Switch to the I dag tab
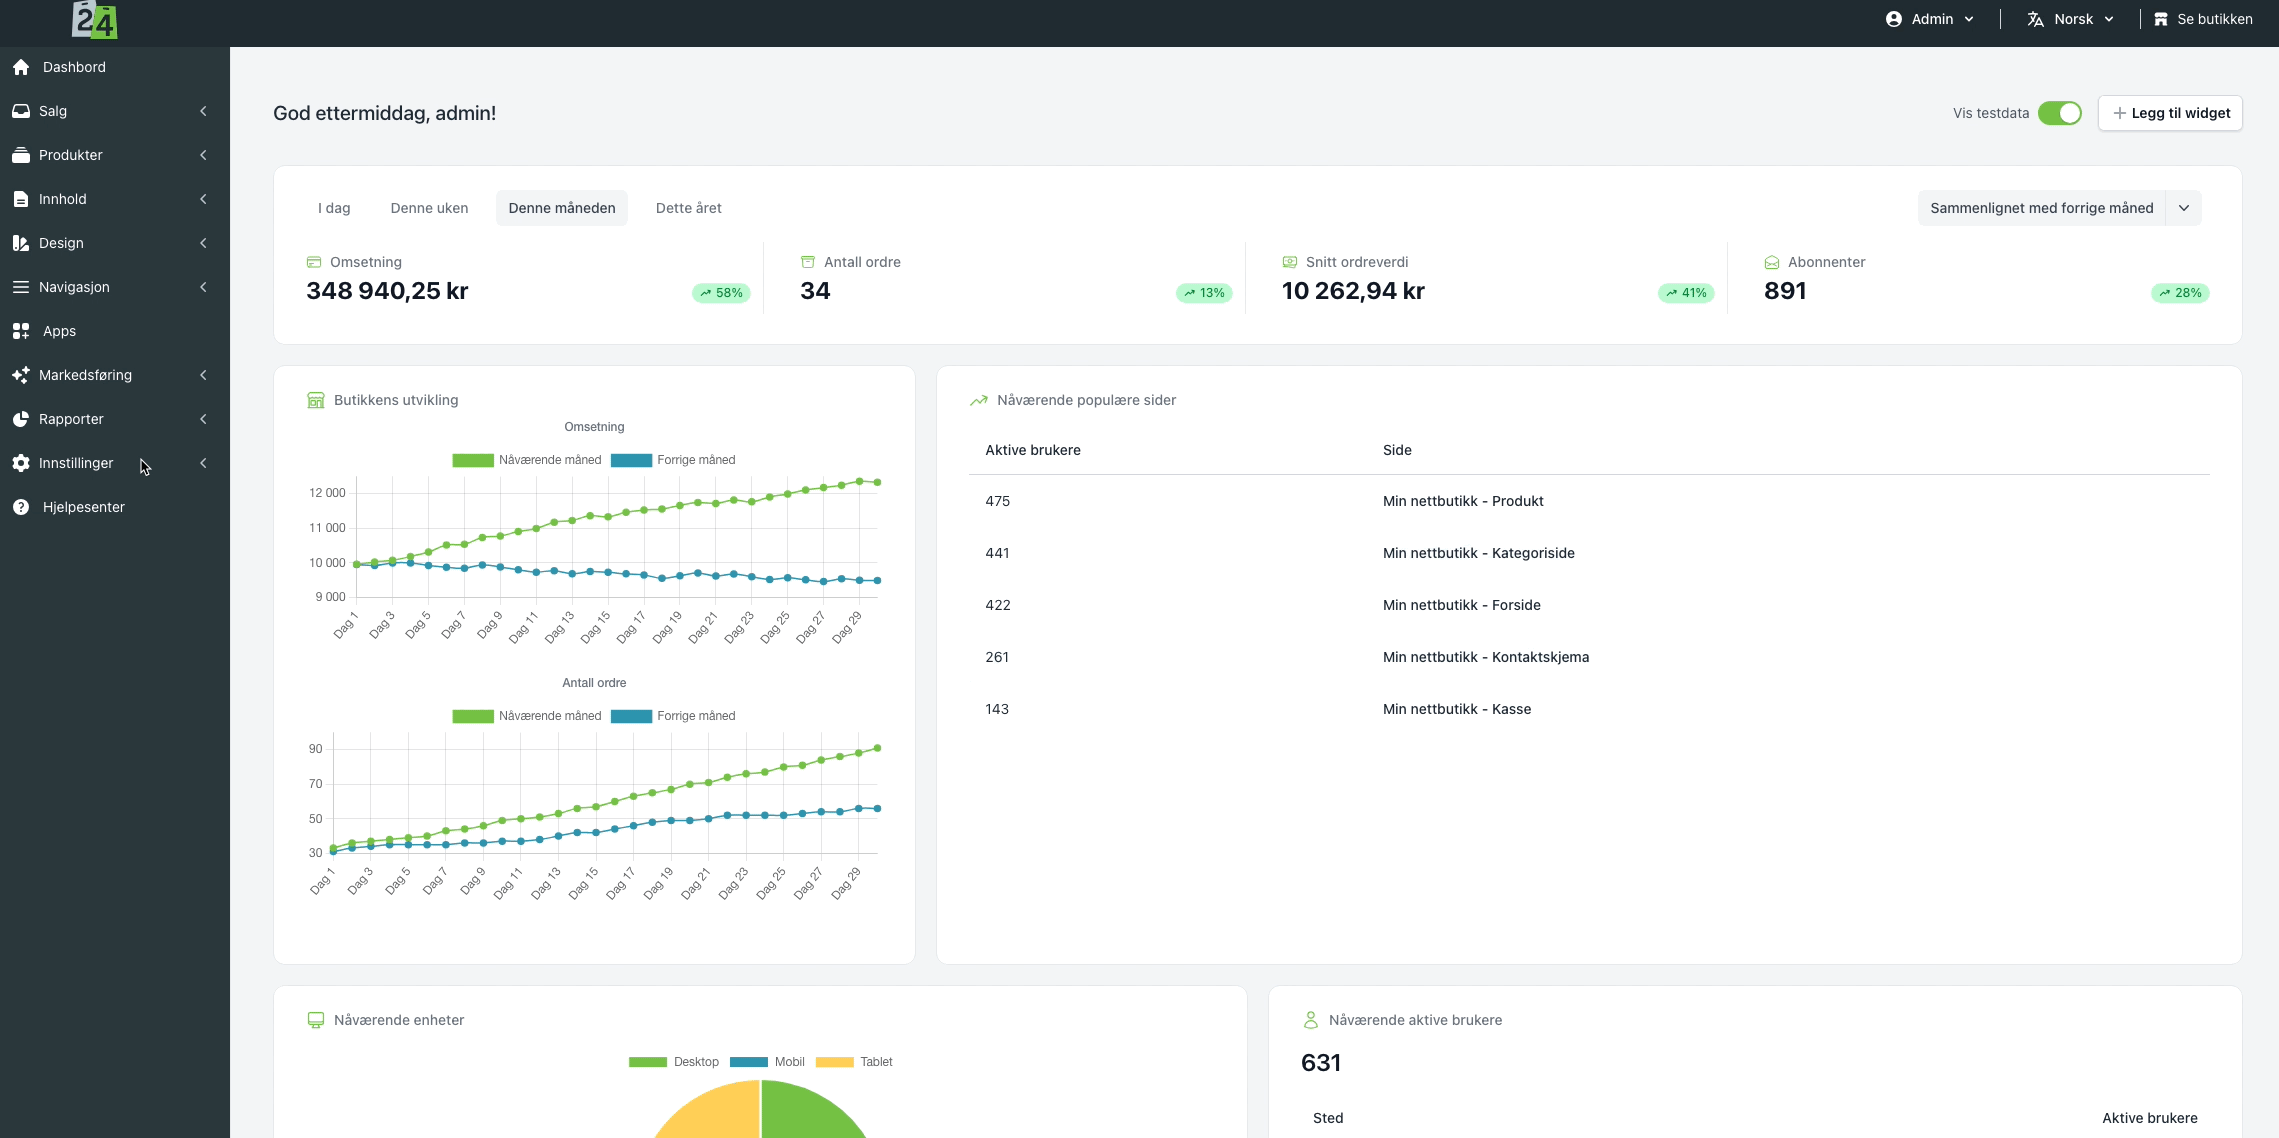2279x1138 pixels. coord(334,208)
